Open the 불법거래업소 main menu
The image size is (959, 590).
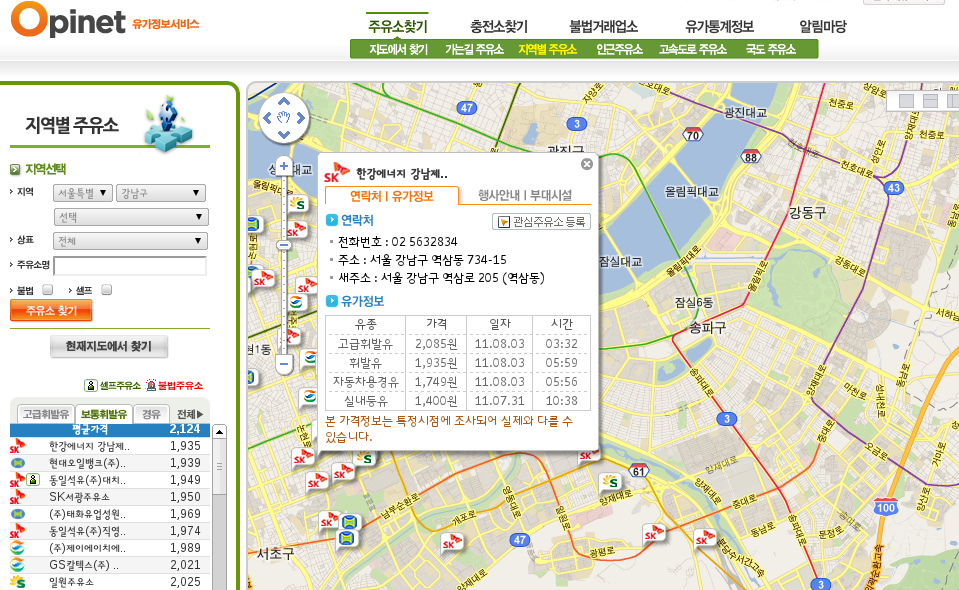[604, 26]
